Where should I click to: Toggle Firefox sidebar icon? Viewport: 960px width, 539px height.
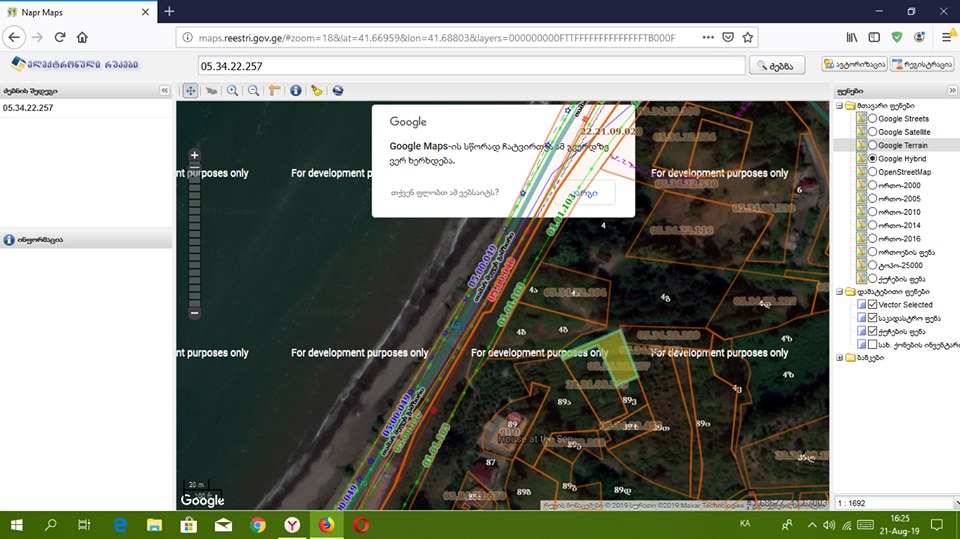click(x=874, y=37)
